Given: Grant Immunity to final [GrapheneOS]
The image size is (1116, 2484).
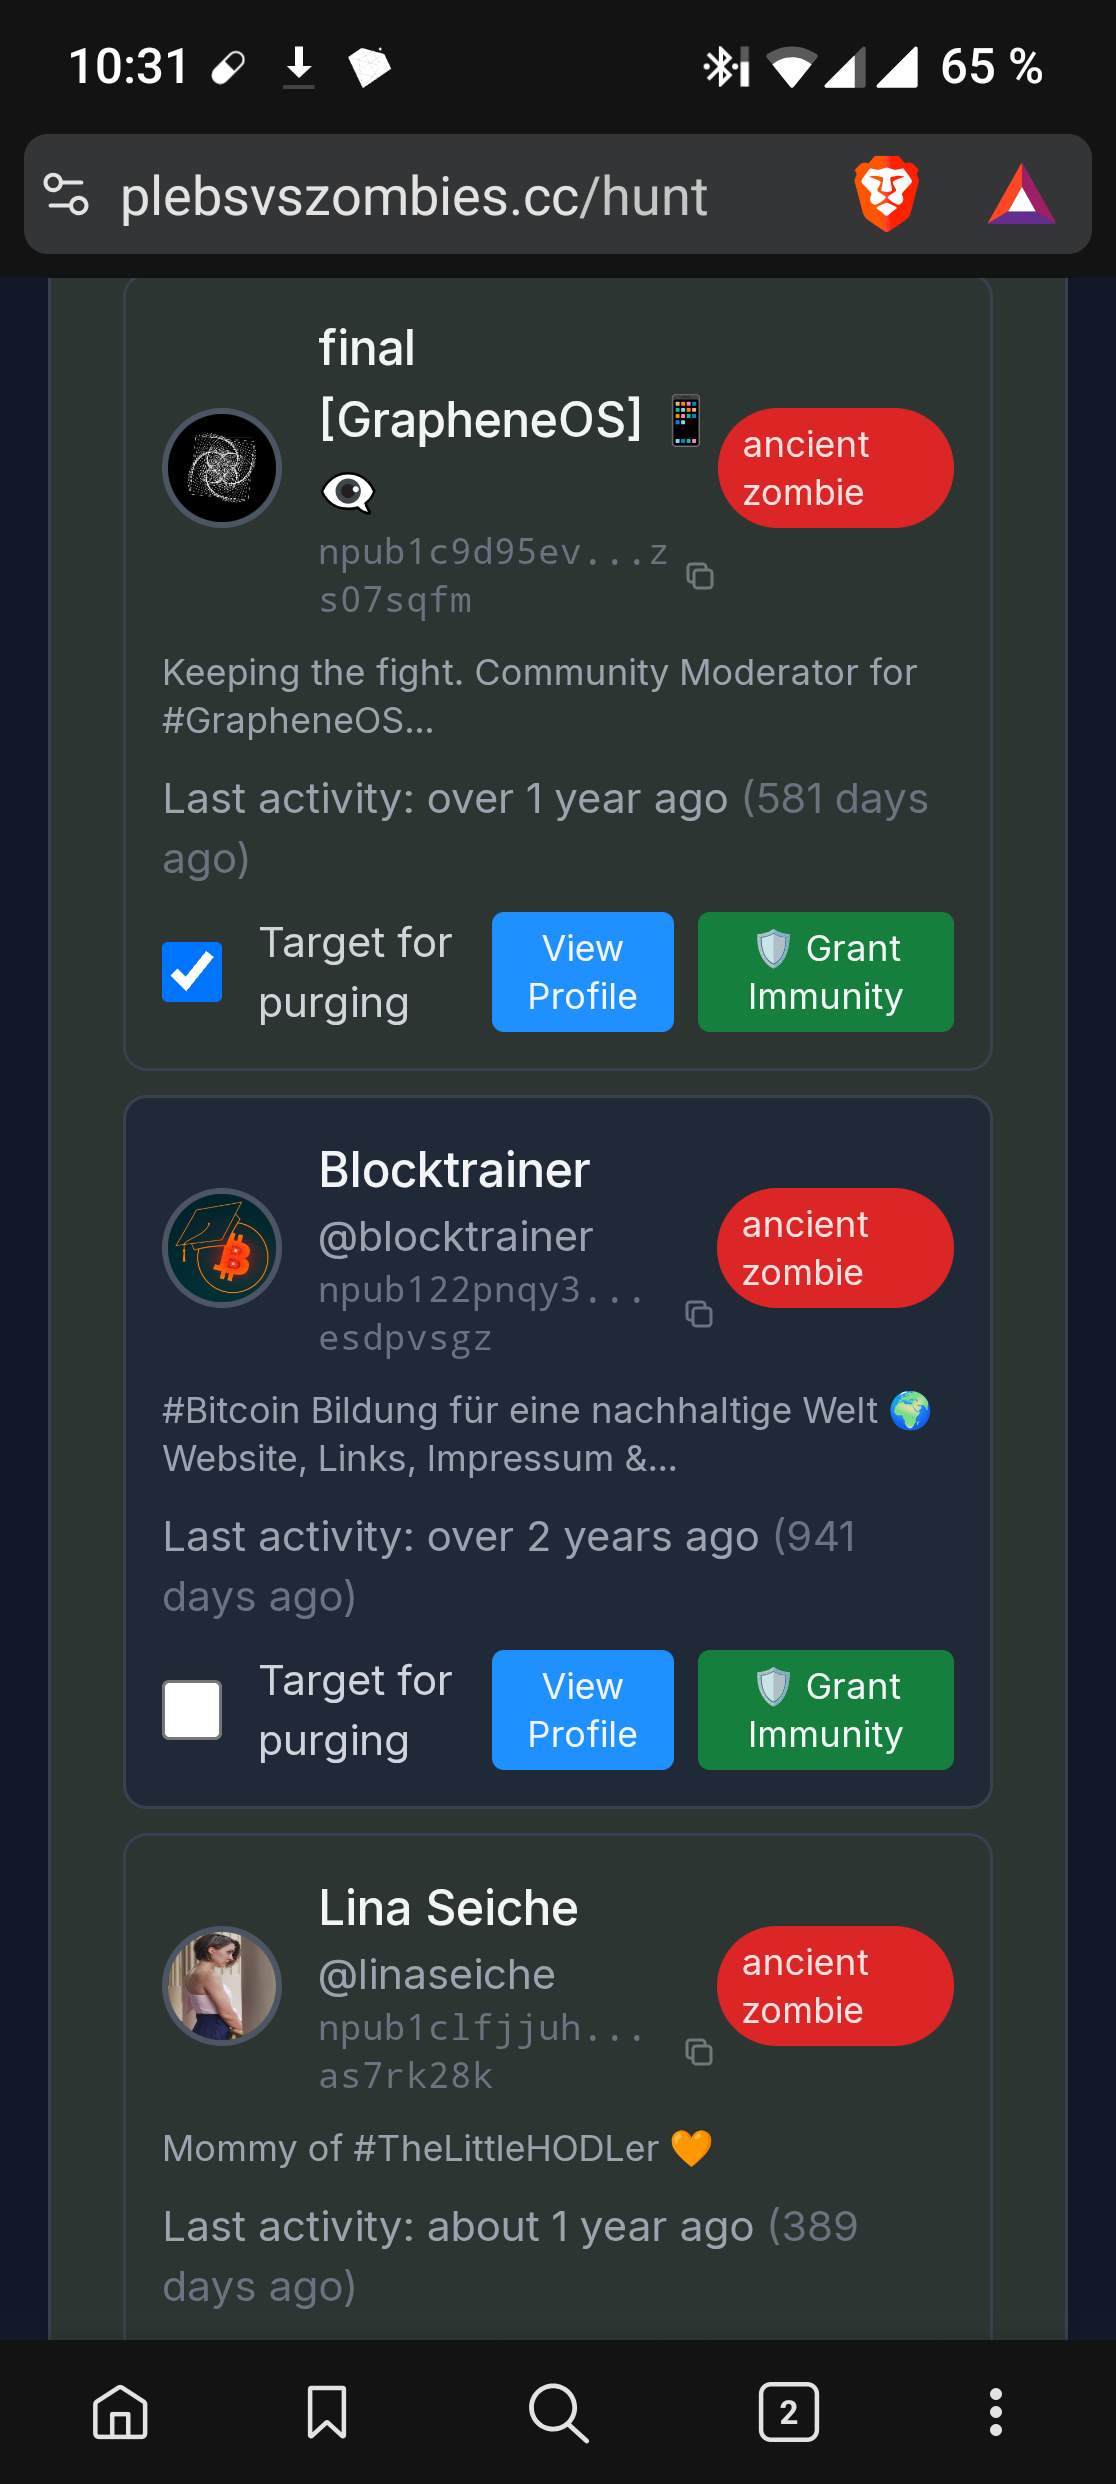Looking at the screenshot, I should pyautogui.click(x=825, y=972).
